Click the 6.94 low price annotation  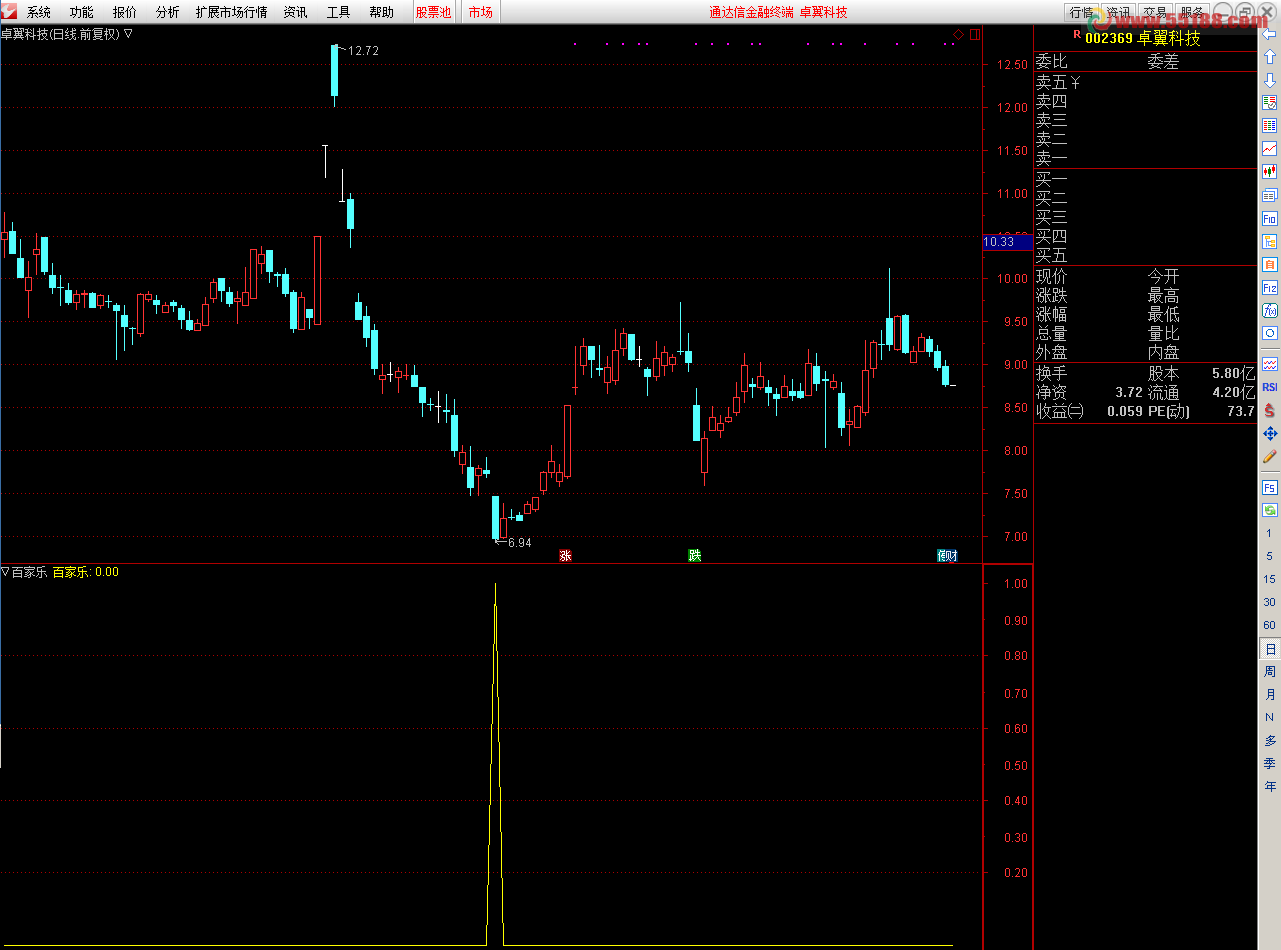(x=519, y=542)
